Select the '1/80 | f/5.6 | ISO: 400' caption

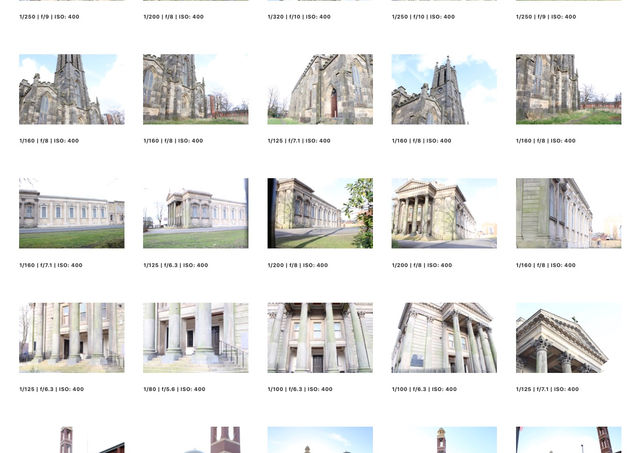[174, 389]
